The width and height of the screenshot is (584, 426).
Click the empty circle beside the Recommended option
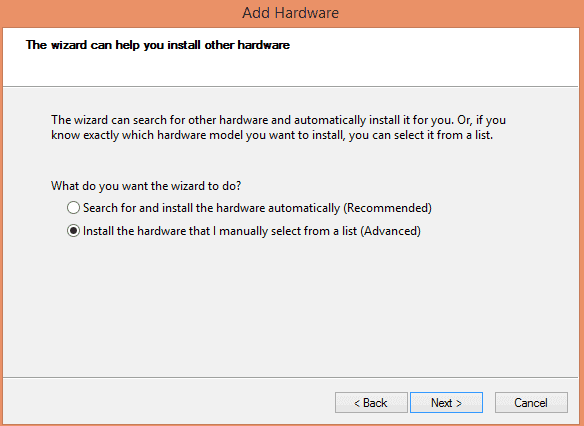tap(73, 208)
